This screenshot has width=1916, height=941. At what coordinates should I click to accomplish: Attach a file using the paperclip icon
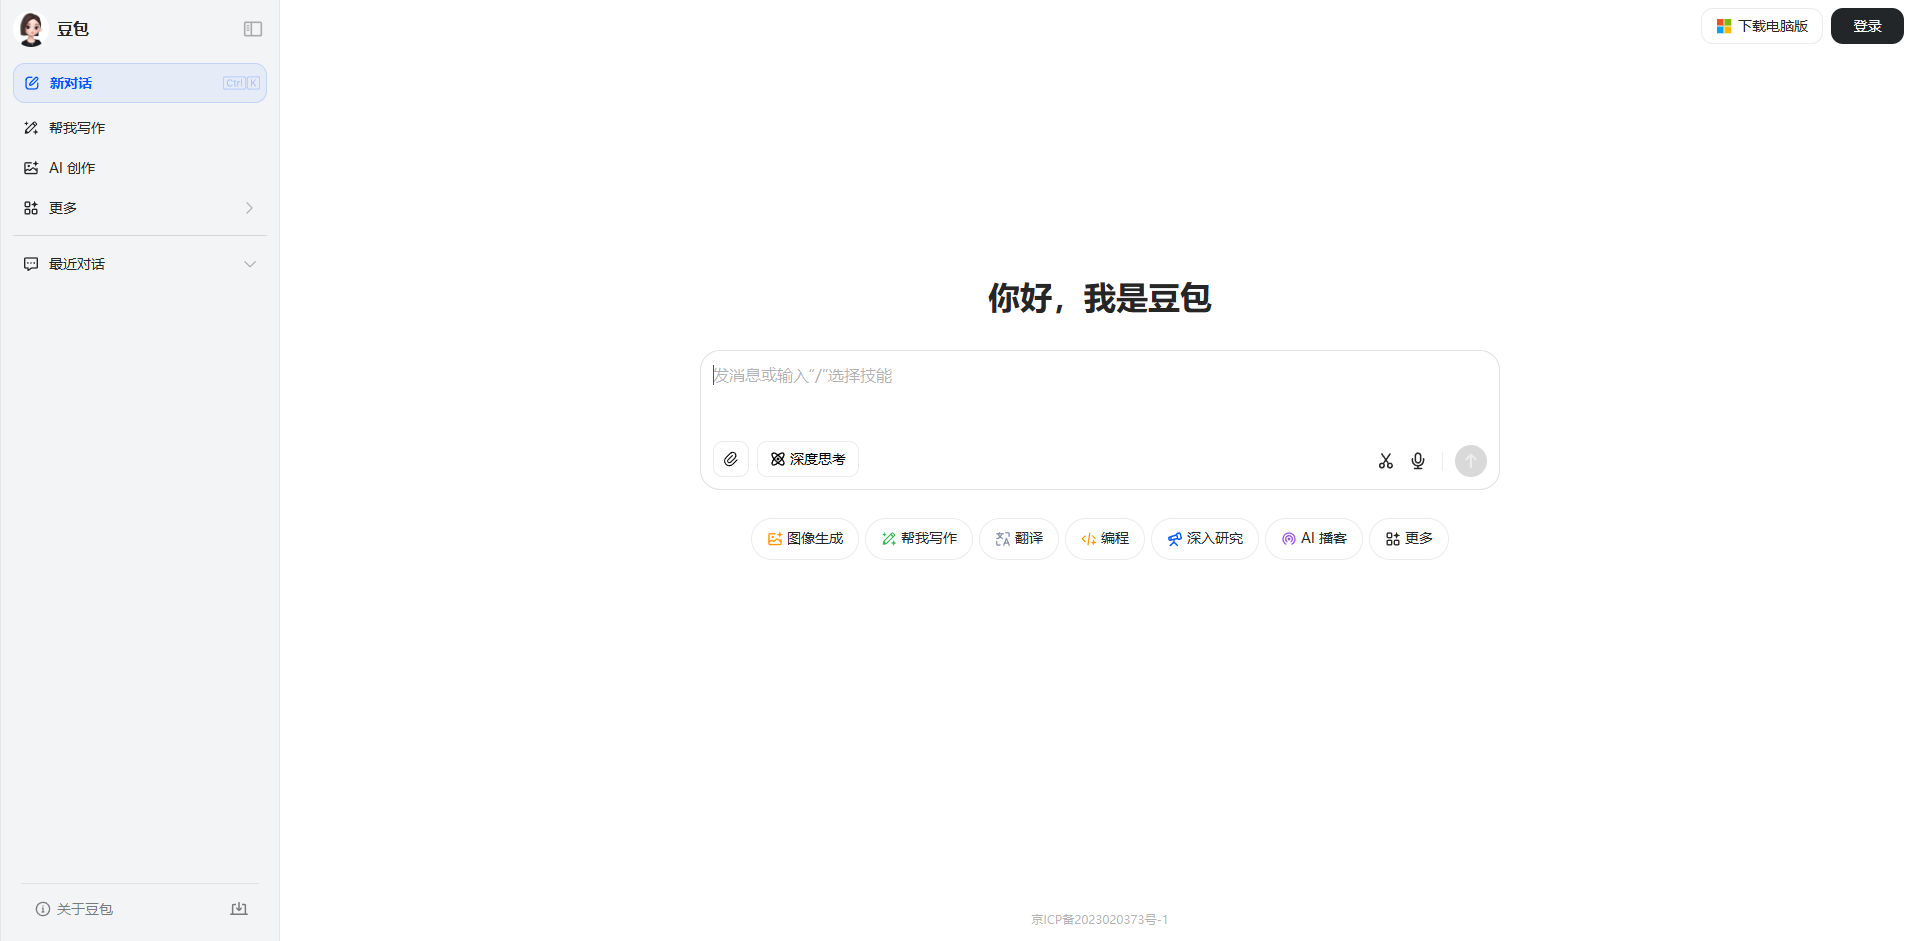tap(730, 459)
